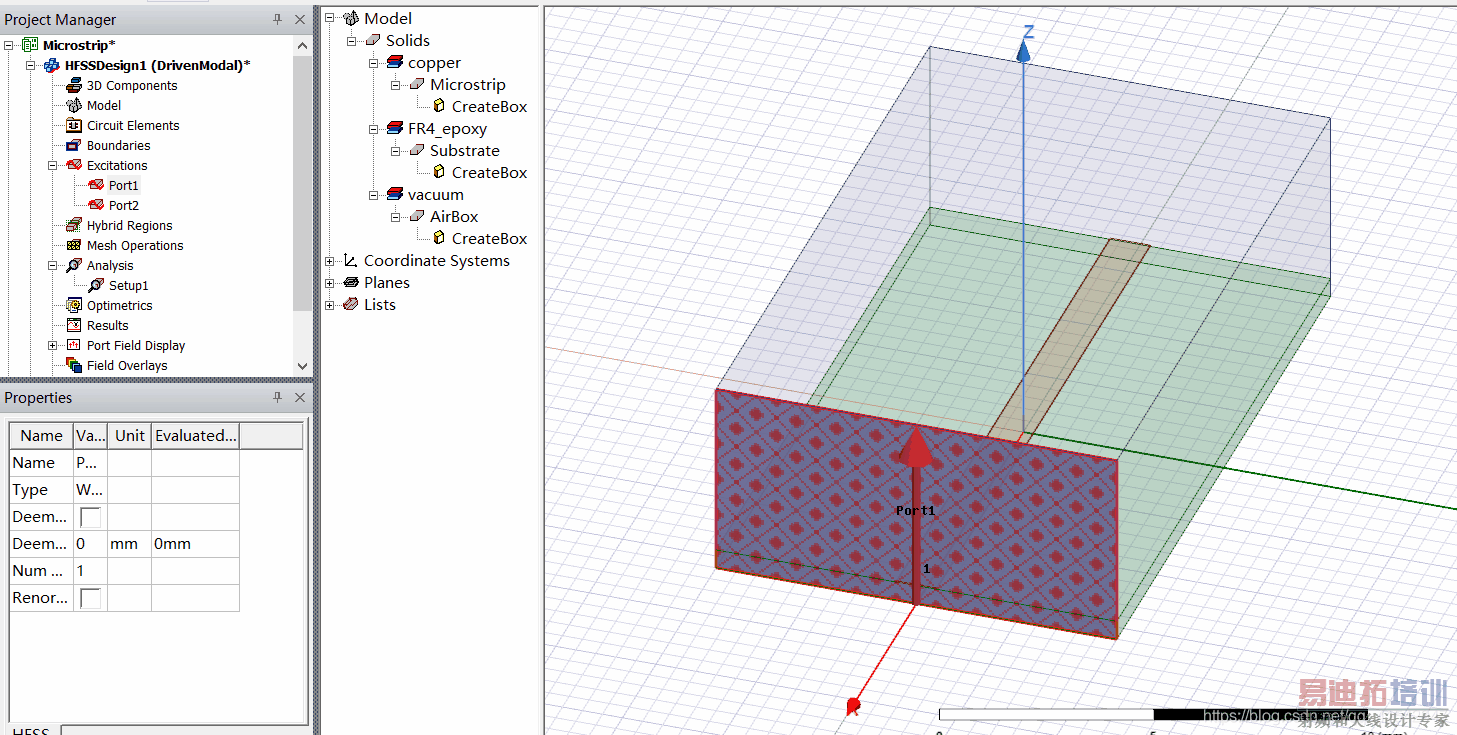Collapse the HFSSDesign1 design node
Viewport: 1457px width, 735px height.
(x=31, y=65)
